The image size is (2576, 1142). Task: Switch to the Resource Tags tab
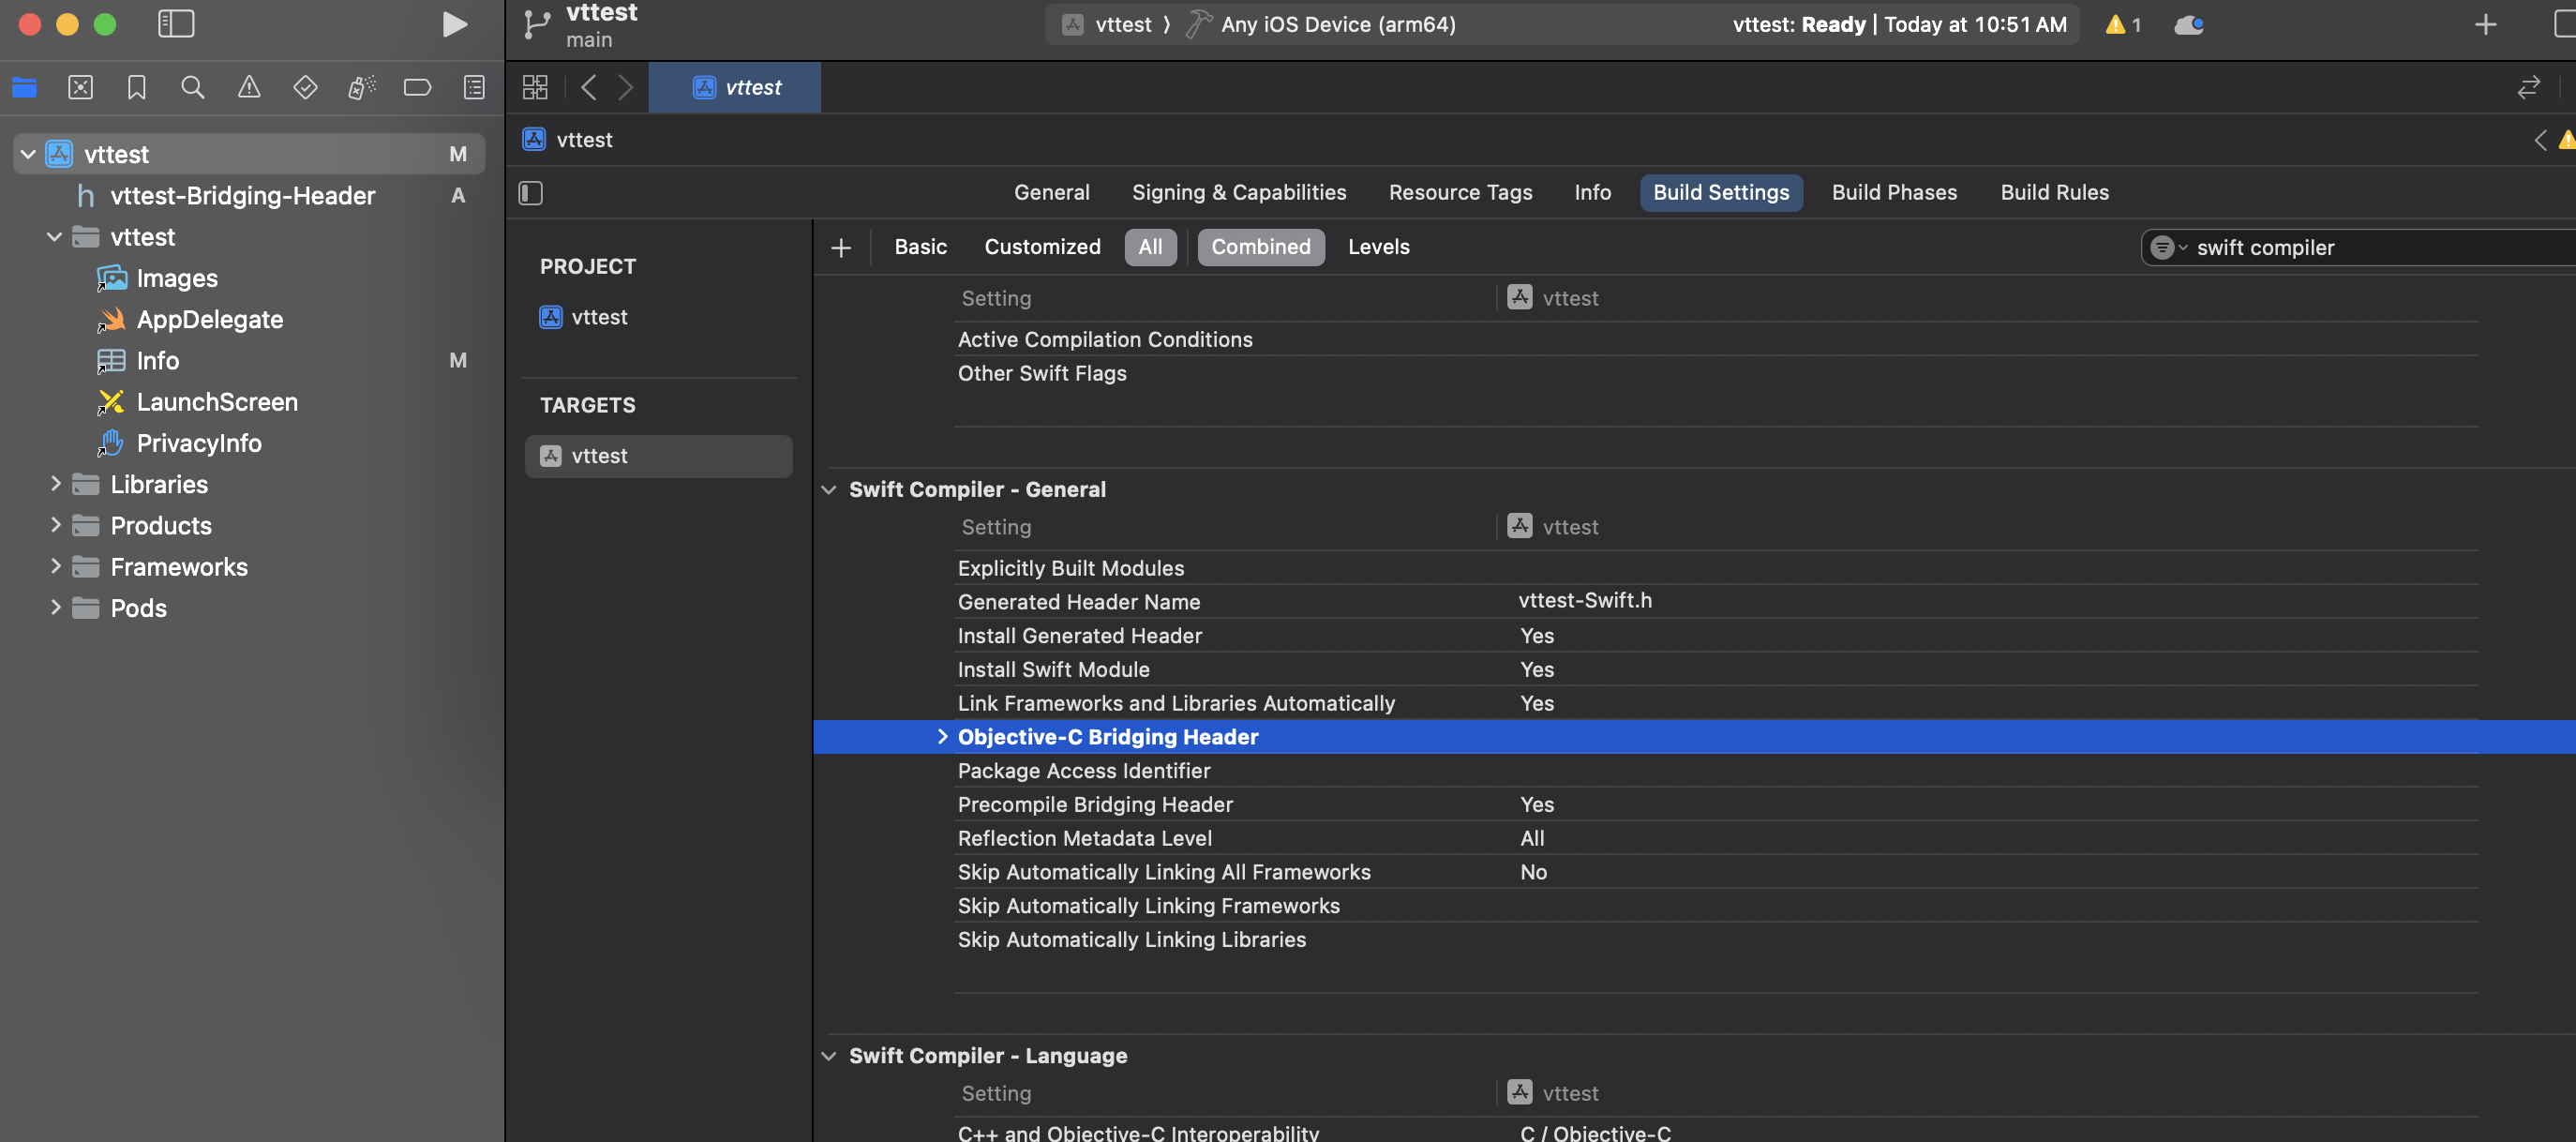[1460, 192]
